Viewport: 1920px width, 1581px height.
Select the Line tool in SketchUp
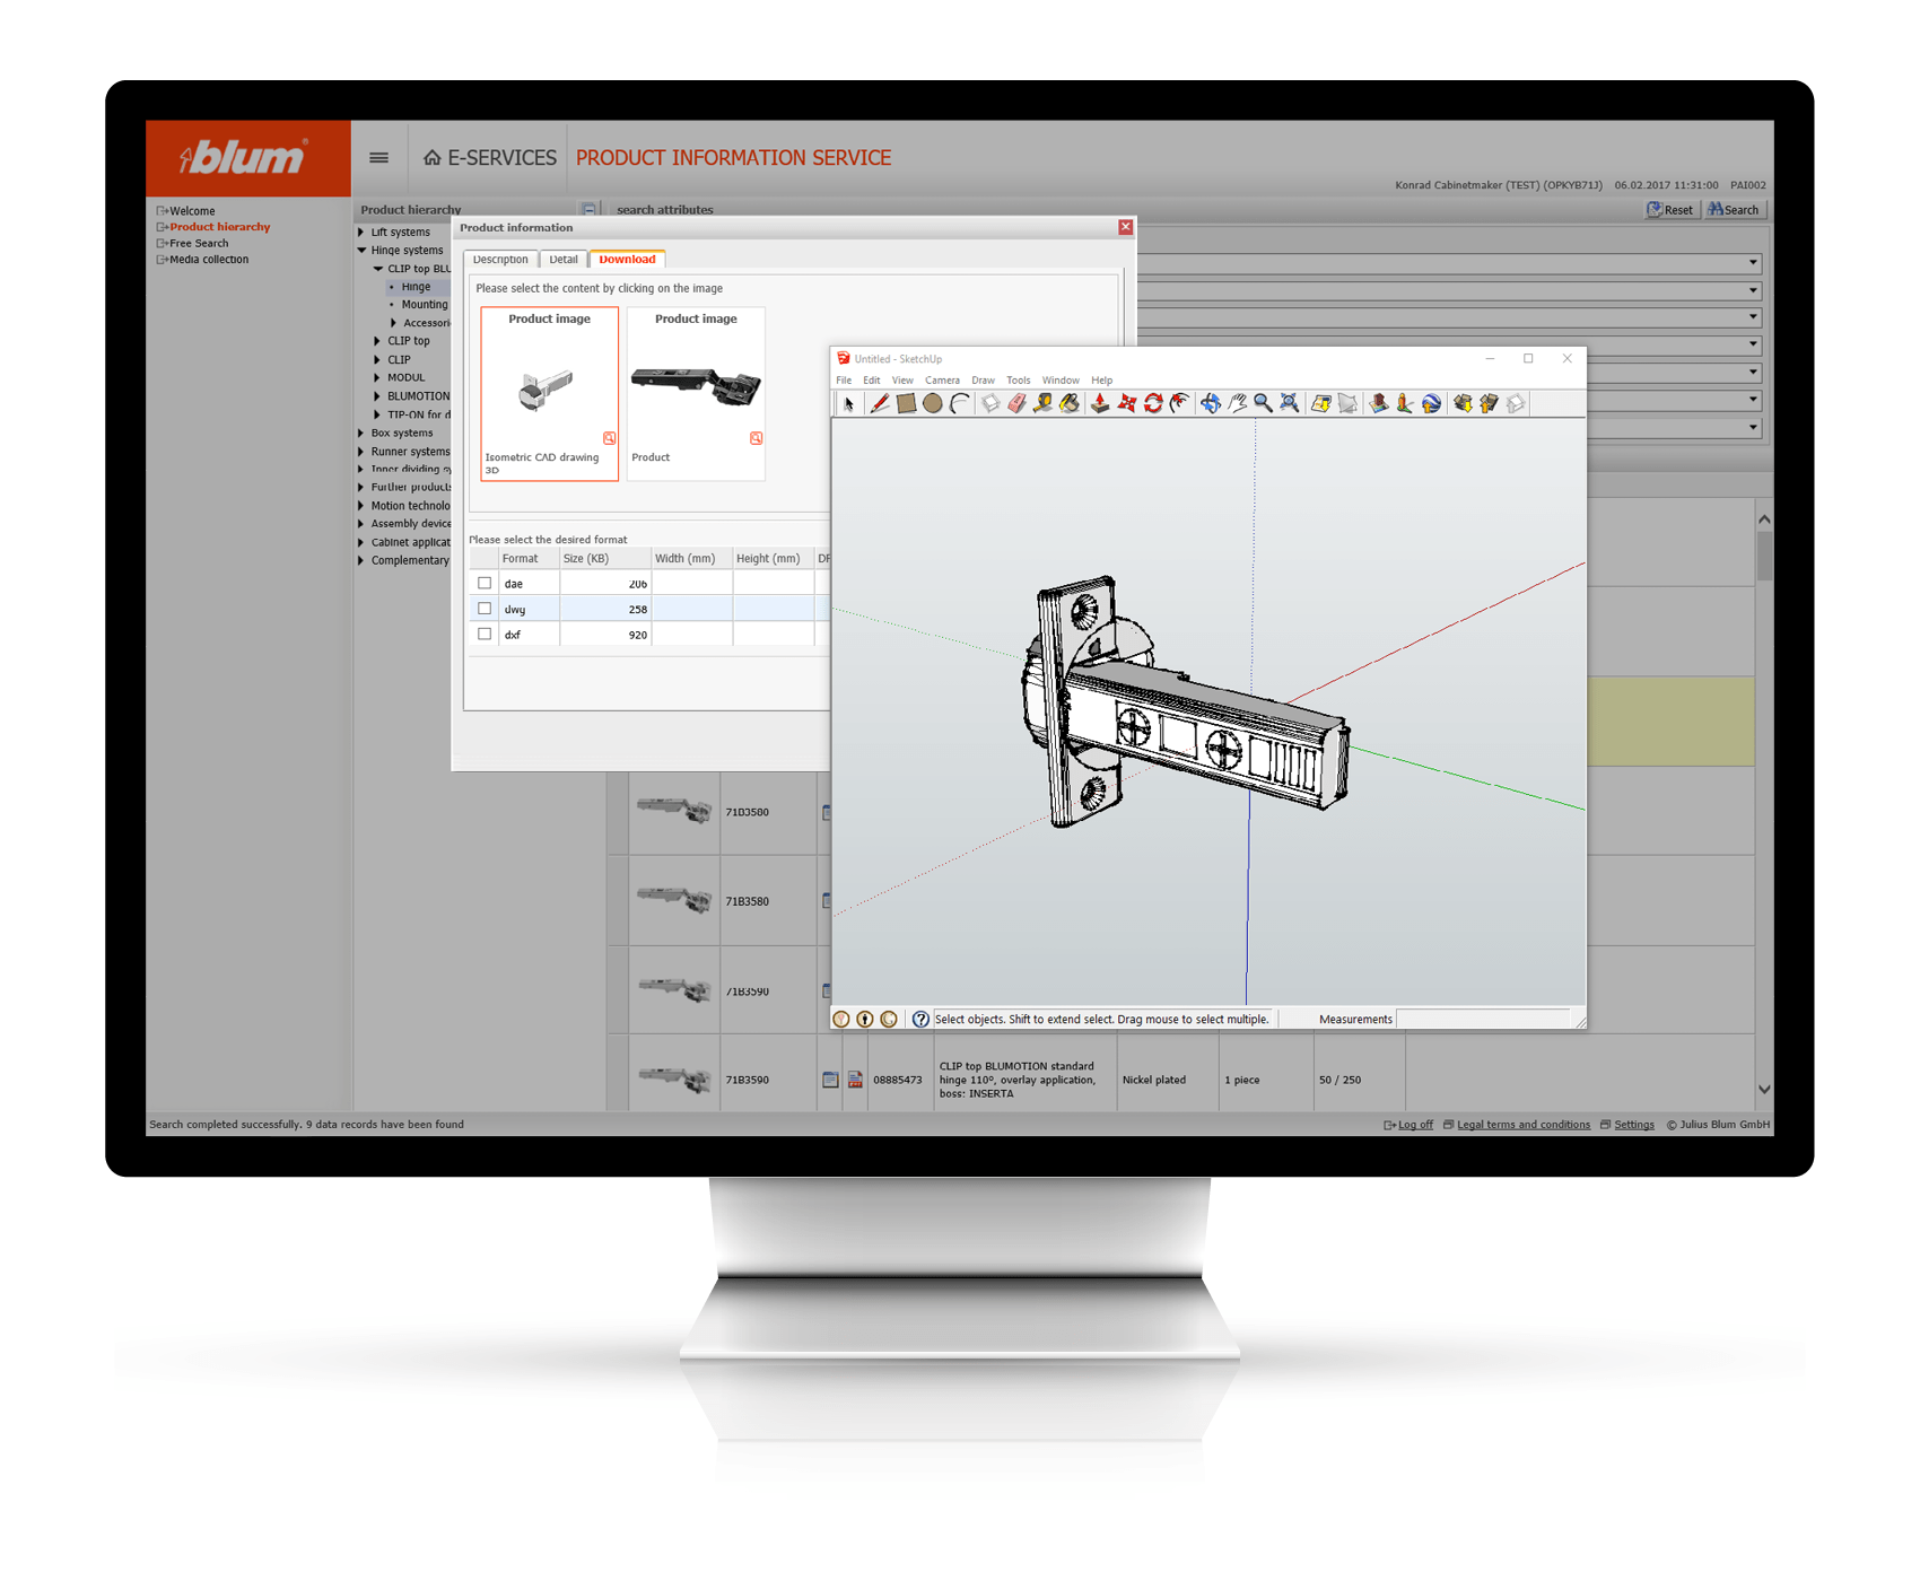pyautogui.click(x=880, y=403)
